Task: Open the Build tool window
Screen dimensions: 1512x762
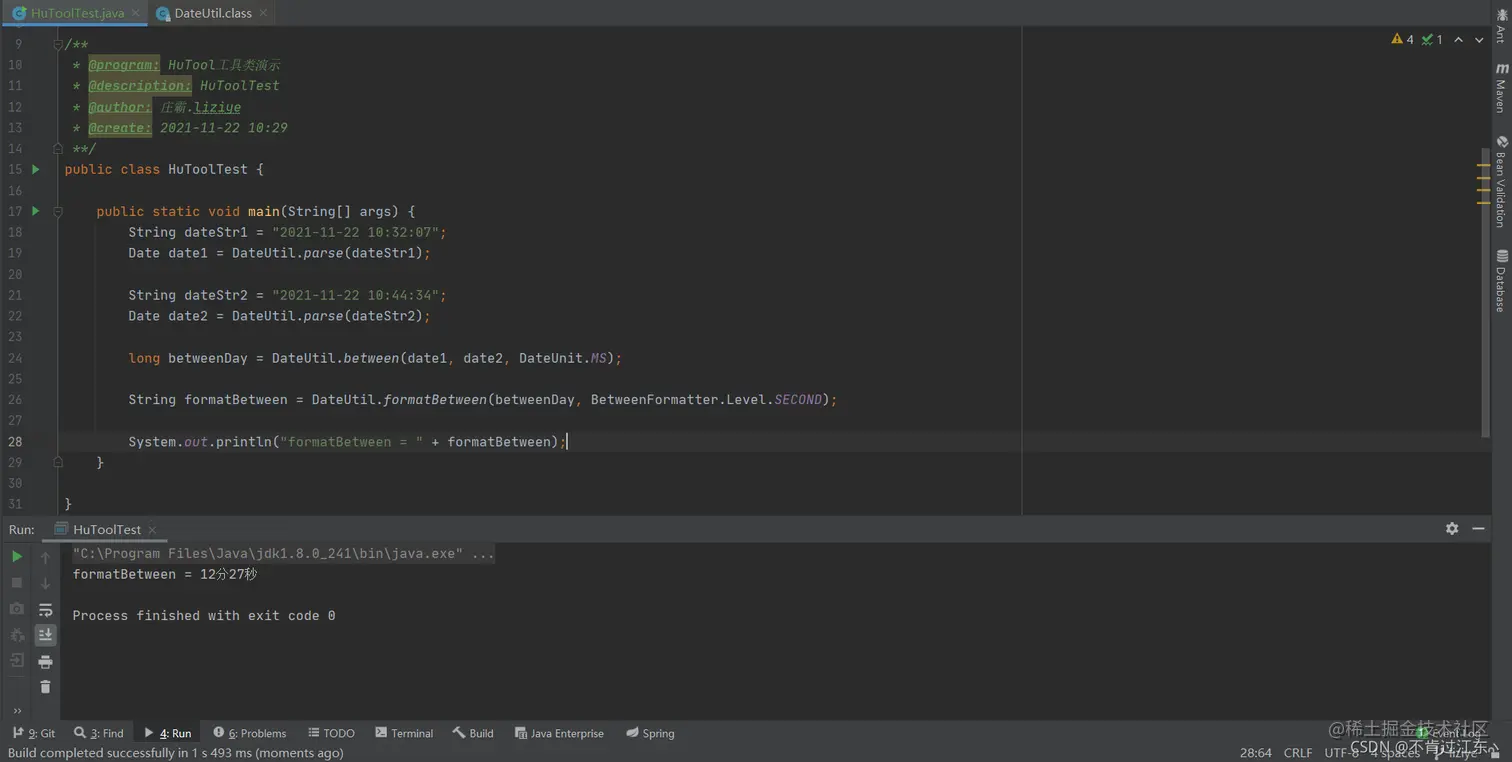Action: pyautogui.click(x=473, y=733)
